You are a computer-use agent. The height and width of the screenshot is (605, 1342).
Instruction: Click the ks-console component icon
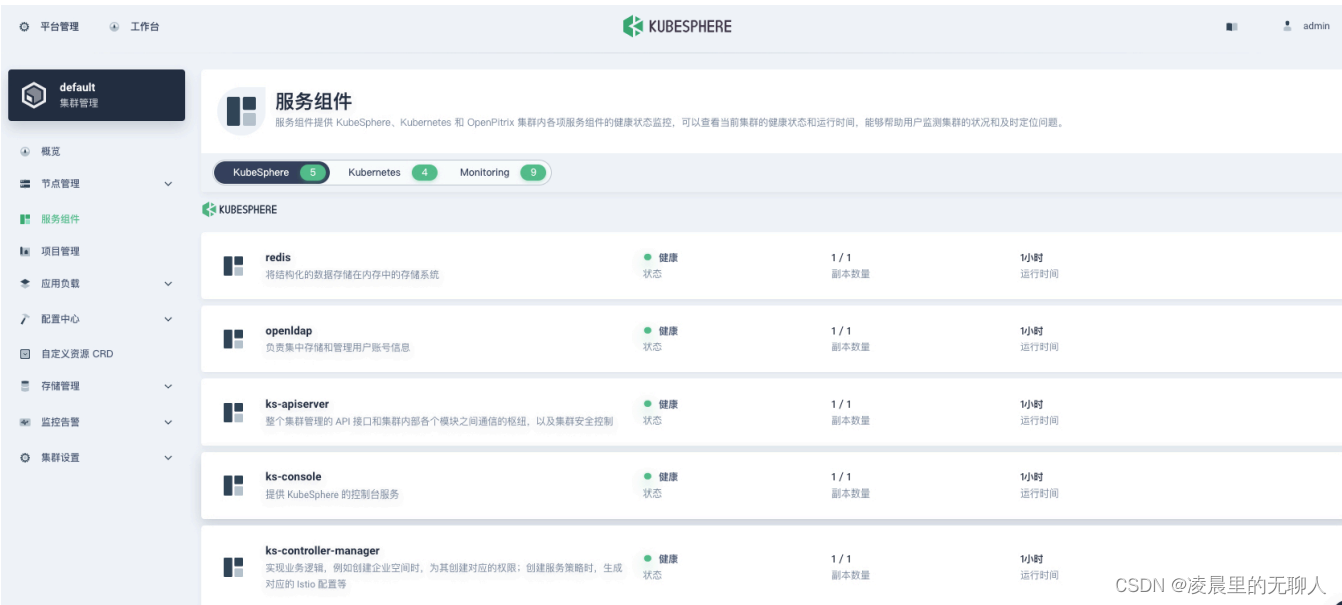pyautogui.click(x=233, y=486)
